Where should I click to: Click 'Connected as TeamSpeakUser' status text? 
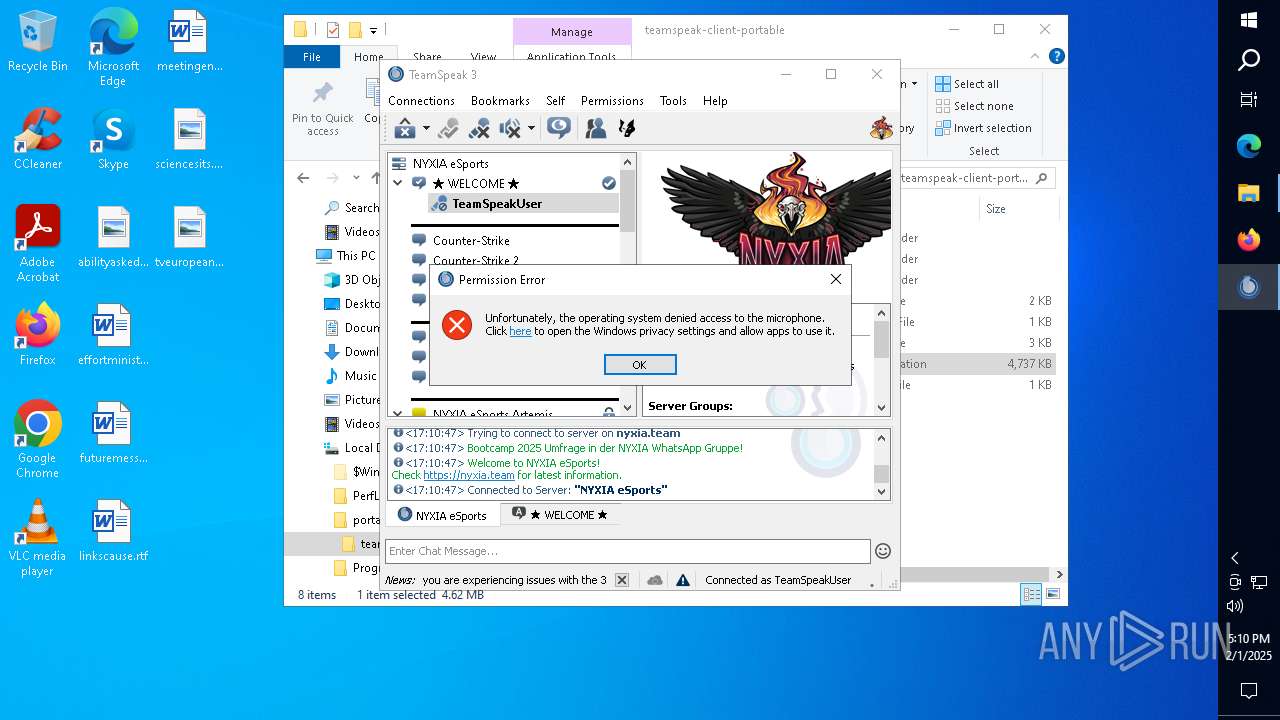point(778,580)
